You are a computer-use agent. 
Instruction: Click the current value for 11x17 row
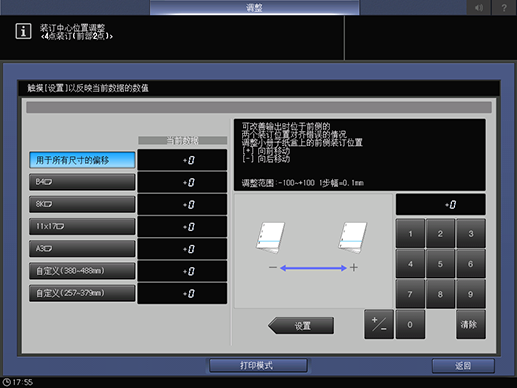point(182,227)
